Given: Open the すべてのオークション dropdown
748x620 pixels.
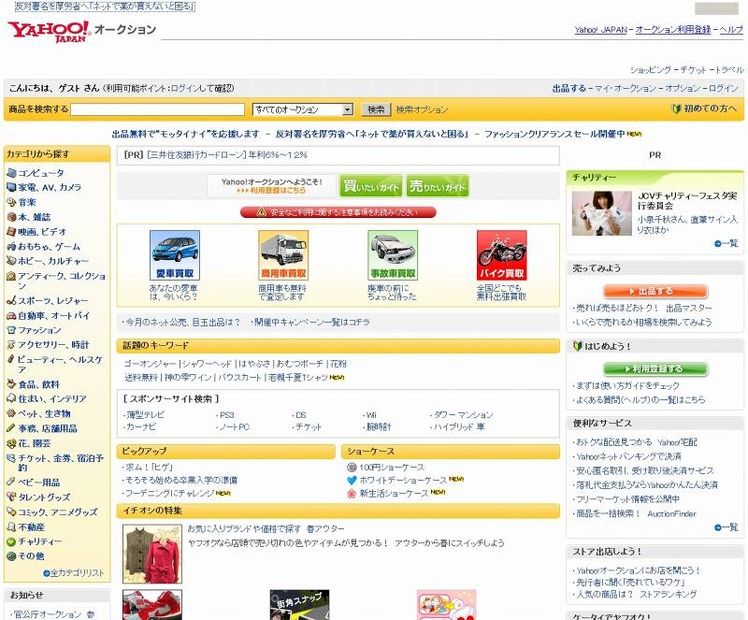Looking at the screenshot, I should [x=303, y=110].
